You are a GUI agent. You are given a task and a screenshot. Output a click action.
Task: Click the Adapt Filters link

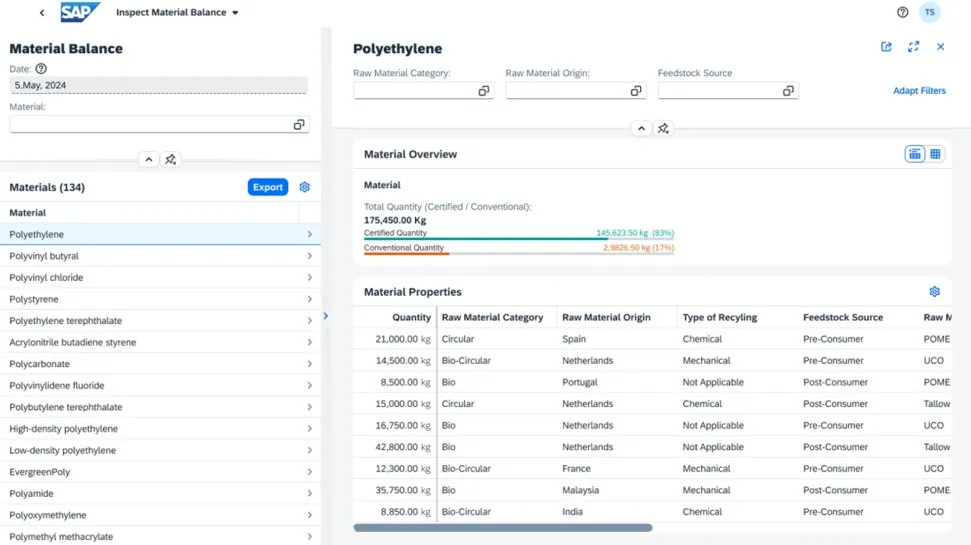(x=919, y=91)
